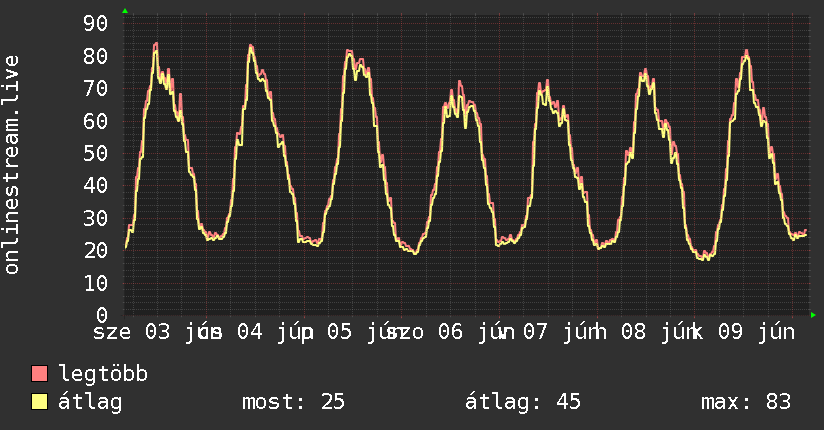This screenshot has width=824, height=430.
Task: Click the max: 83 statistic
Action: (746, 402)
